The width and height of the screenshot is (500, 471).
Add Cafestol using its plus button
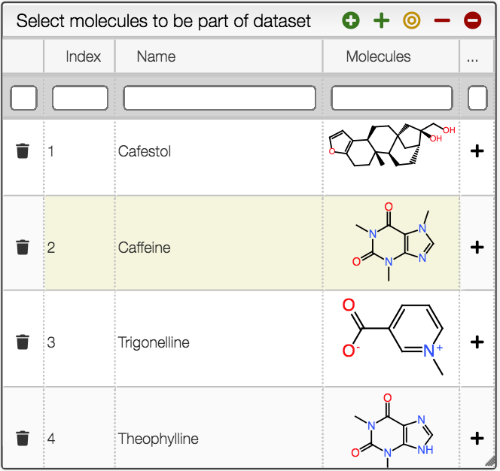tap(477, 151)
